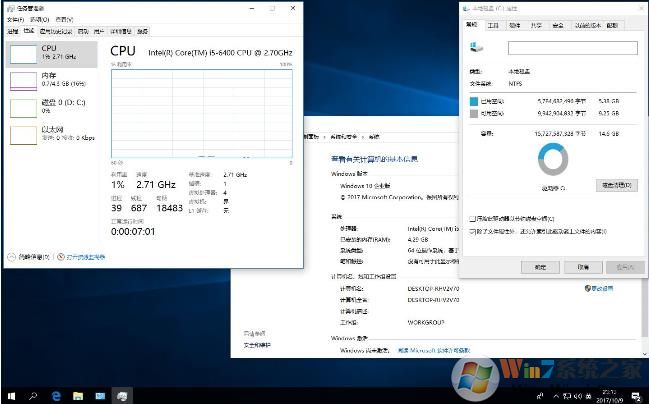Switch to the 应用历史记录 app history tab
The image size is (649, 404).
click(x=56, y=31)
